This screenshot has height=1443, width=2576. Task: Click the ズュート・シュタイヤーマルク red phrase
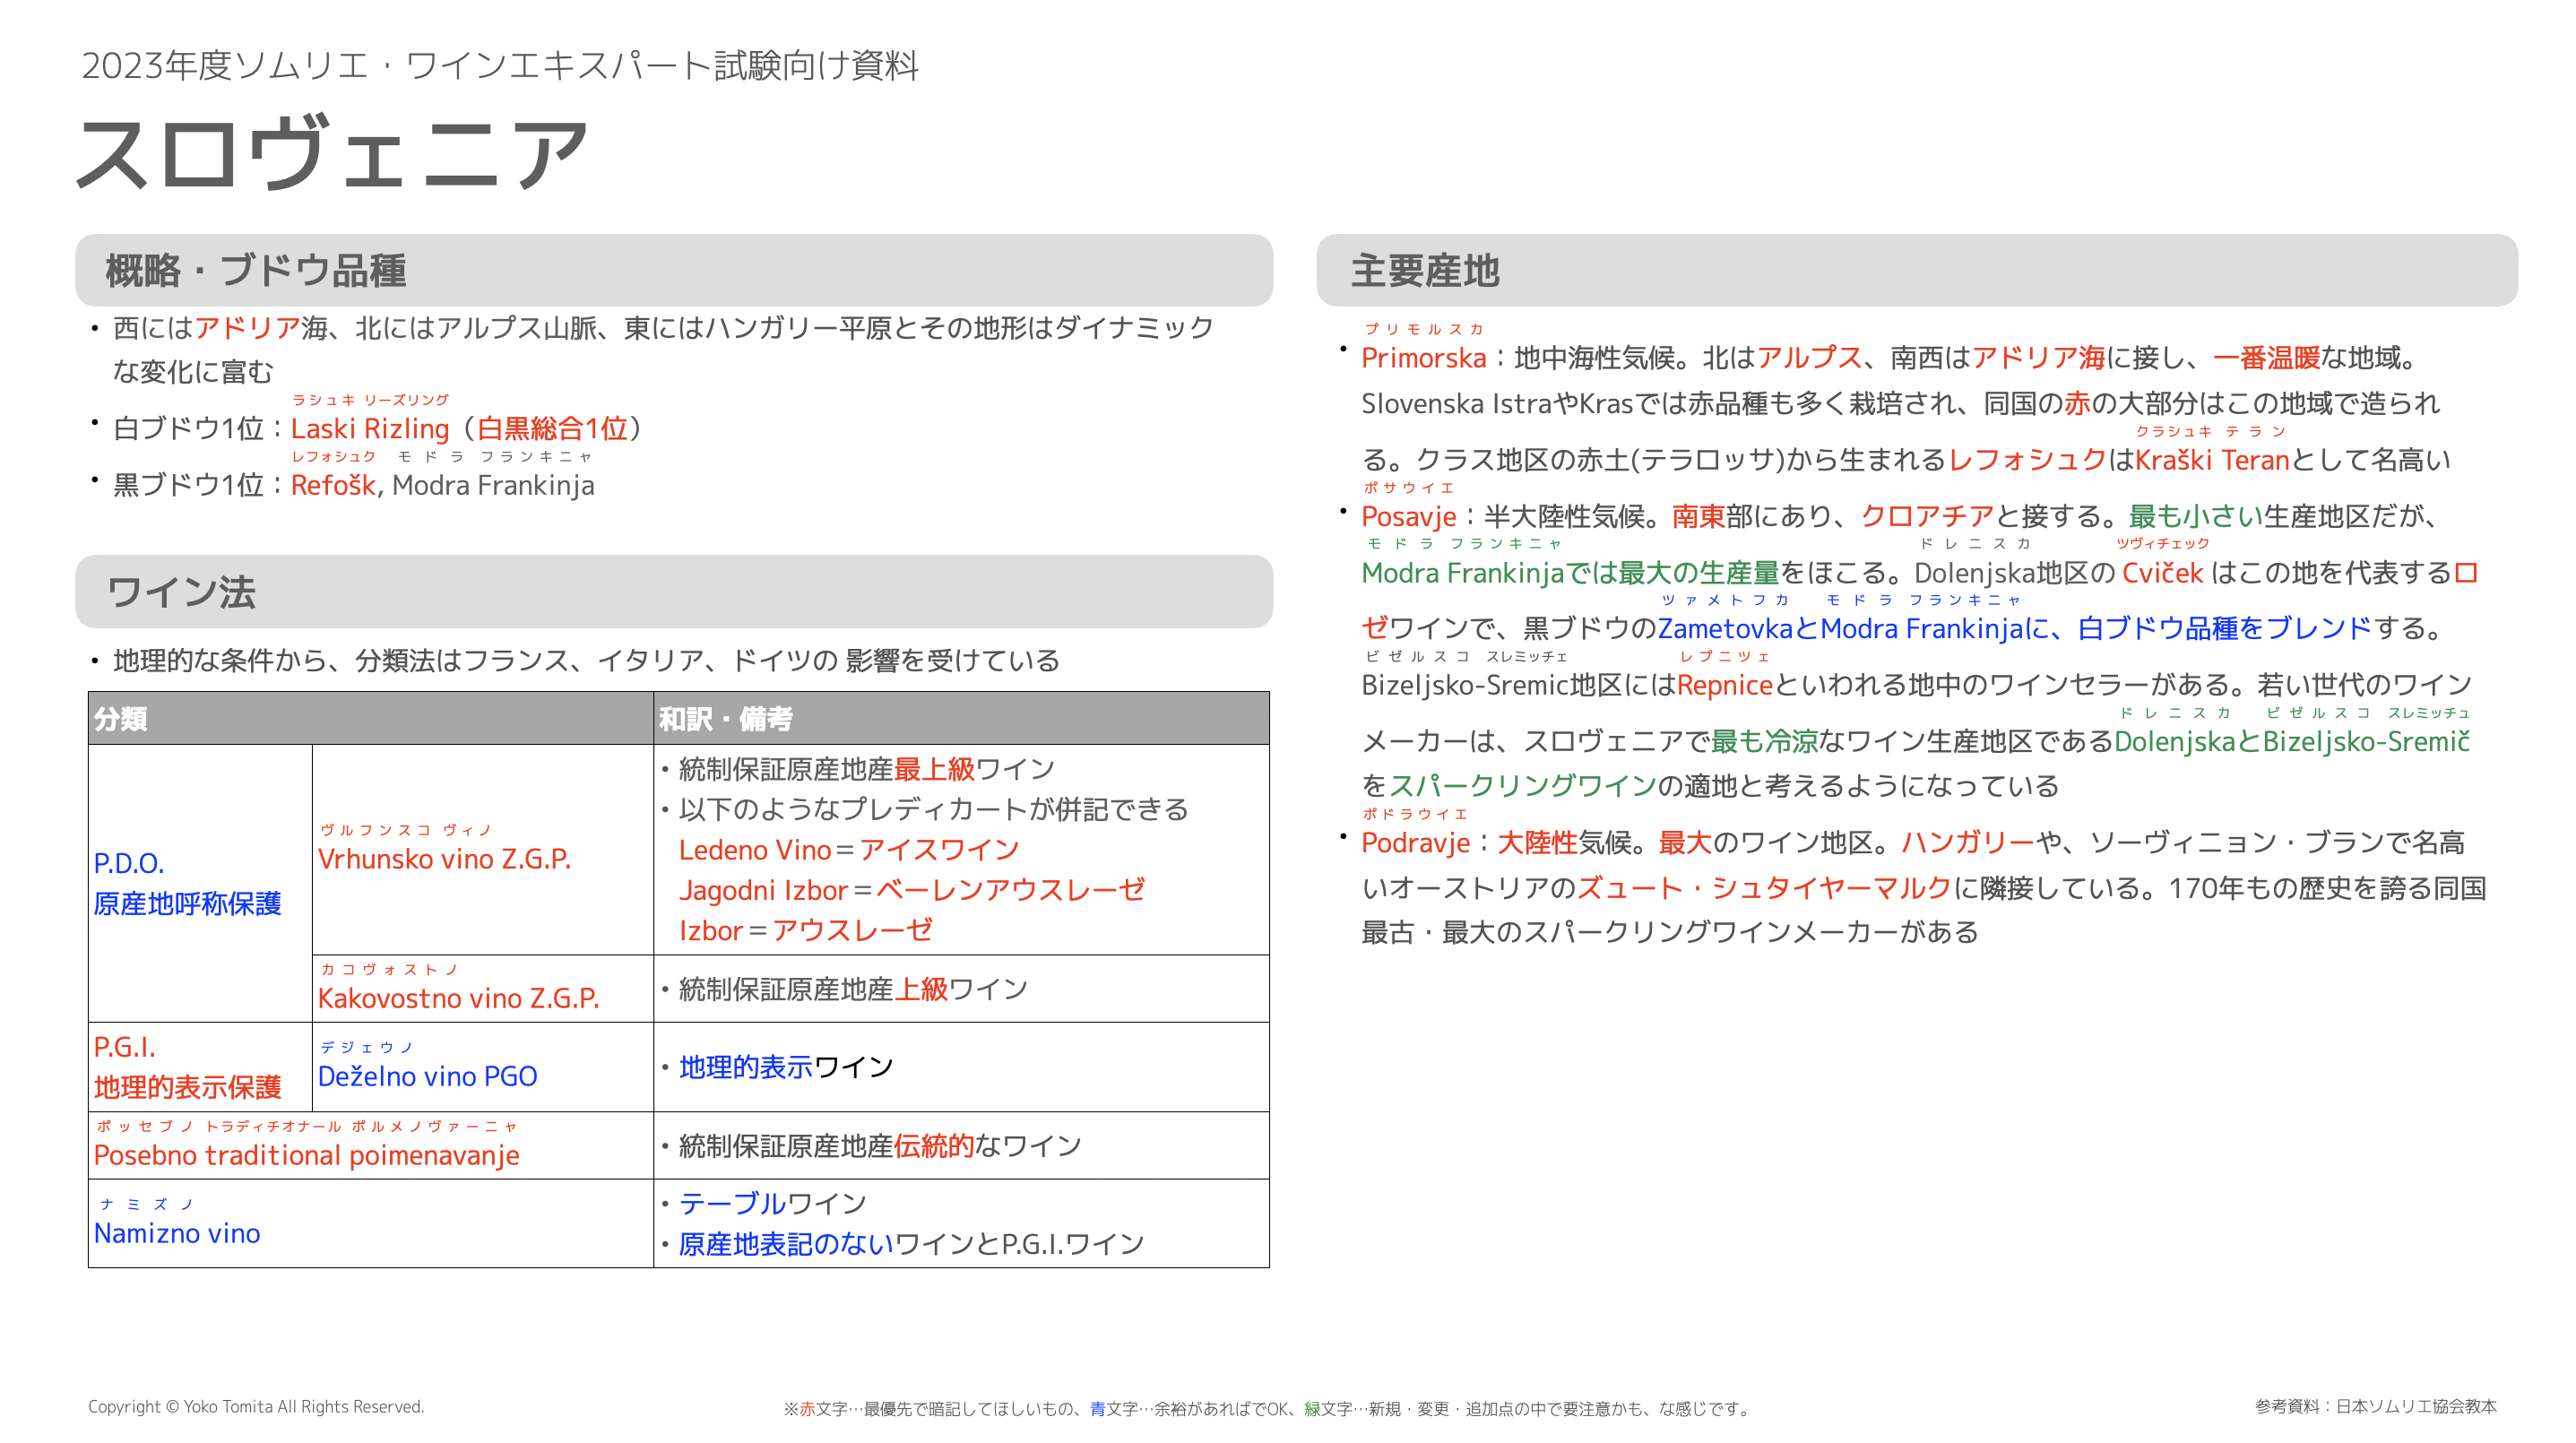click(1764, 888)
